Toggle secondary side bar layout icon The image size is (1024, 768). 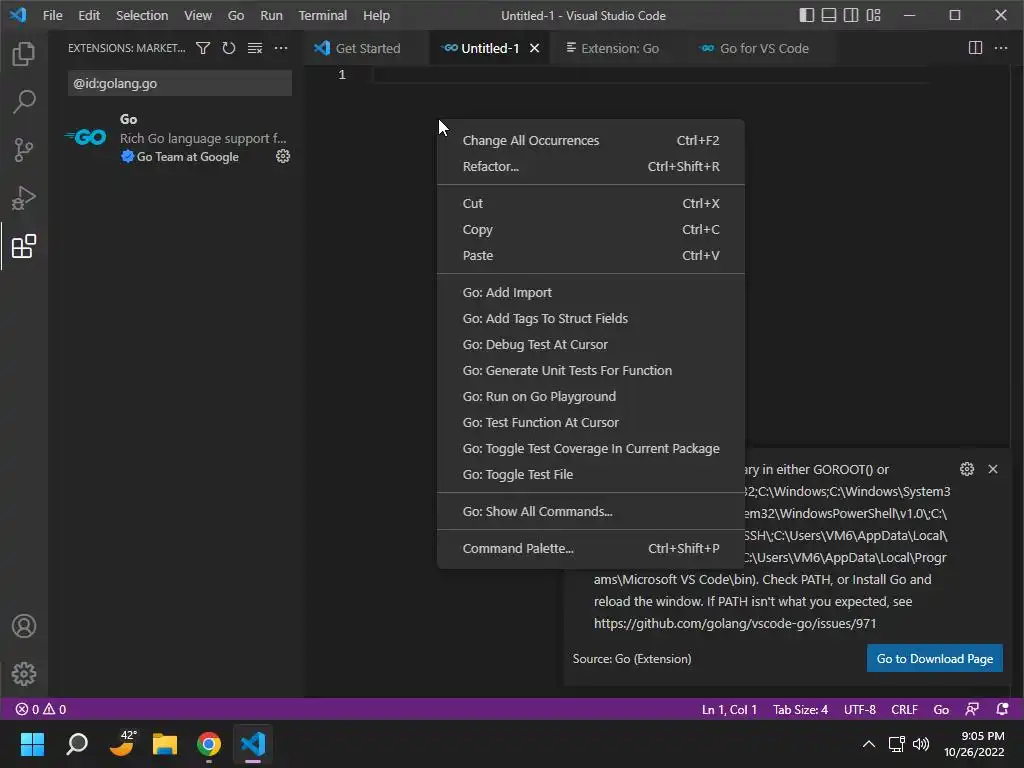(x=851, y=15)
